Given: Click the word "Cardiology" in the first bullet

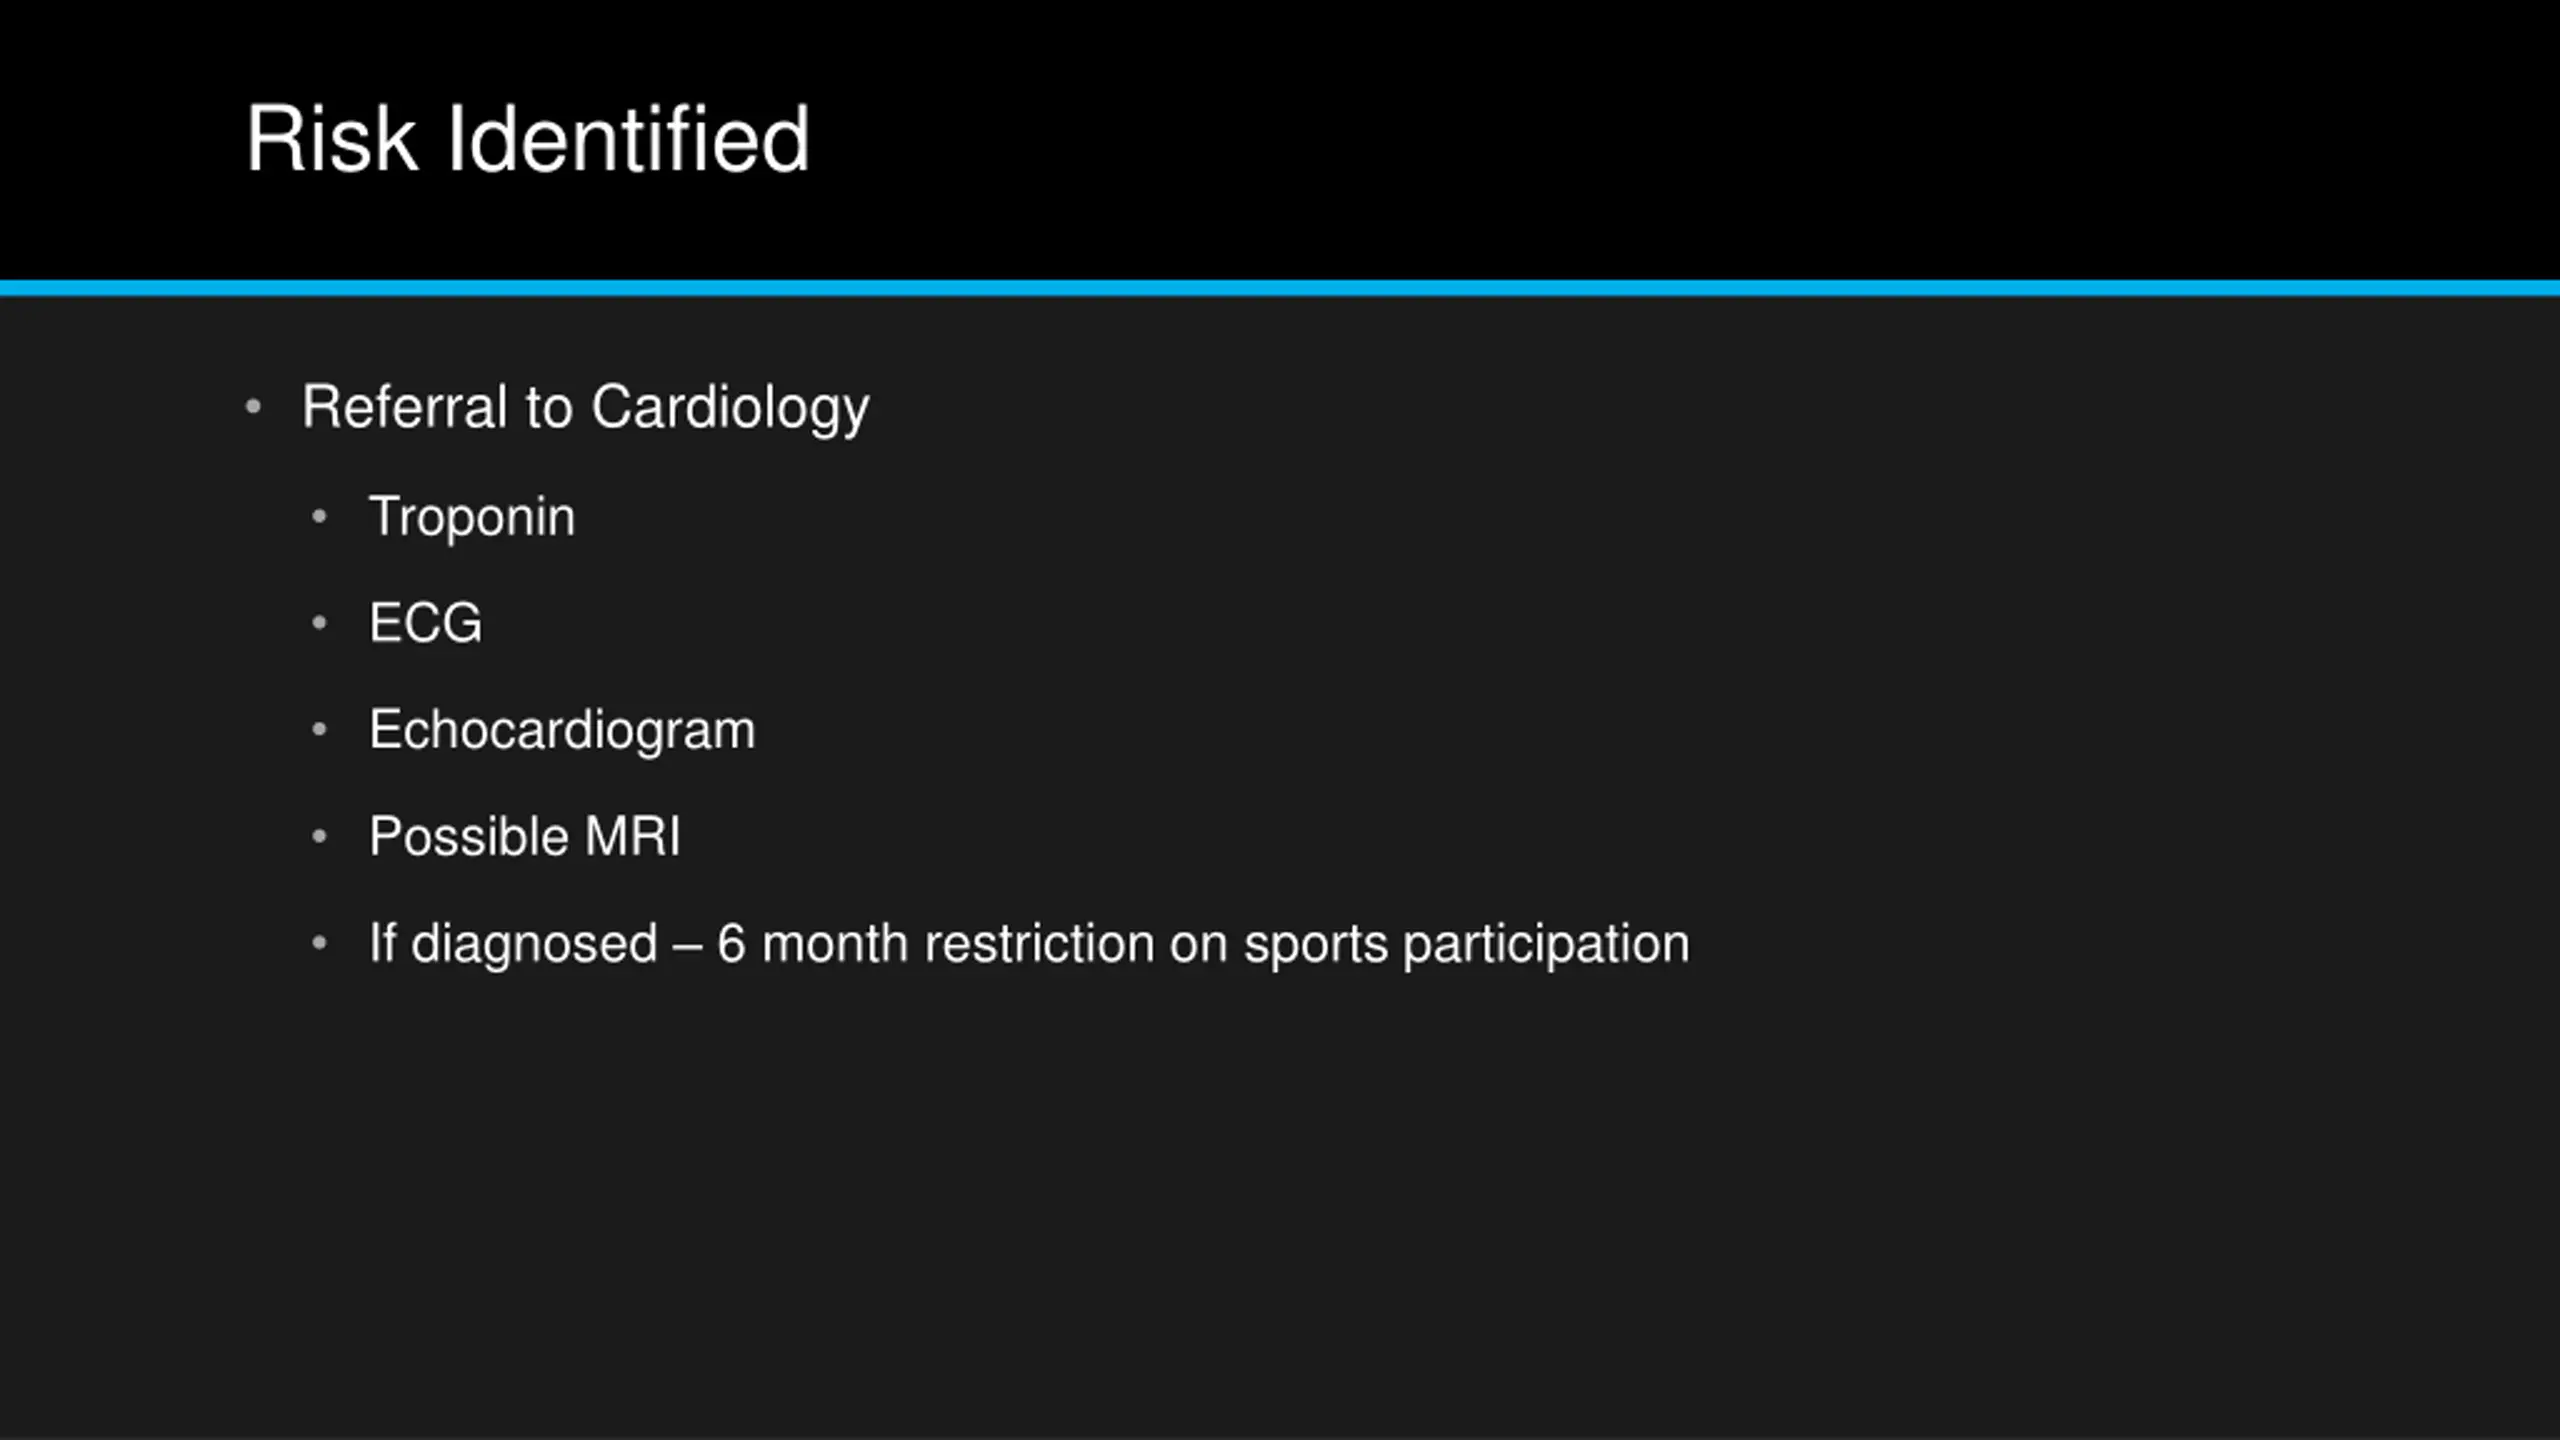Looking at the screenshot, I should click(x=730, y=409).
